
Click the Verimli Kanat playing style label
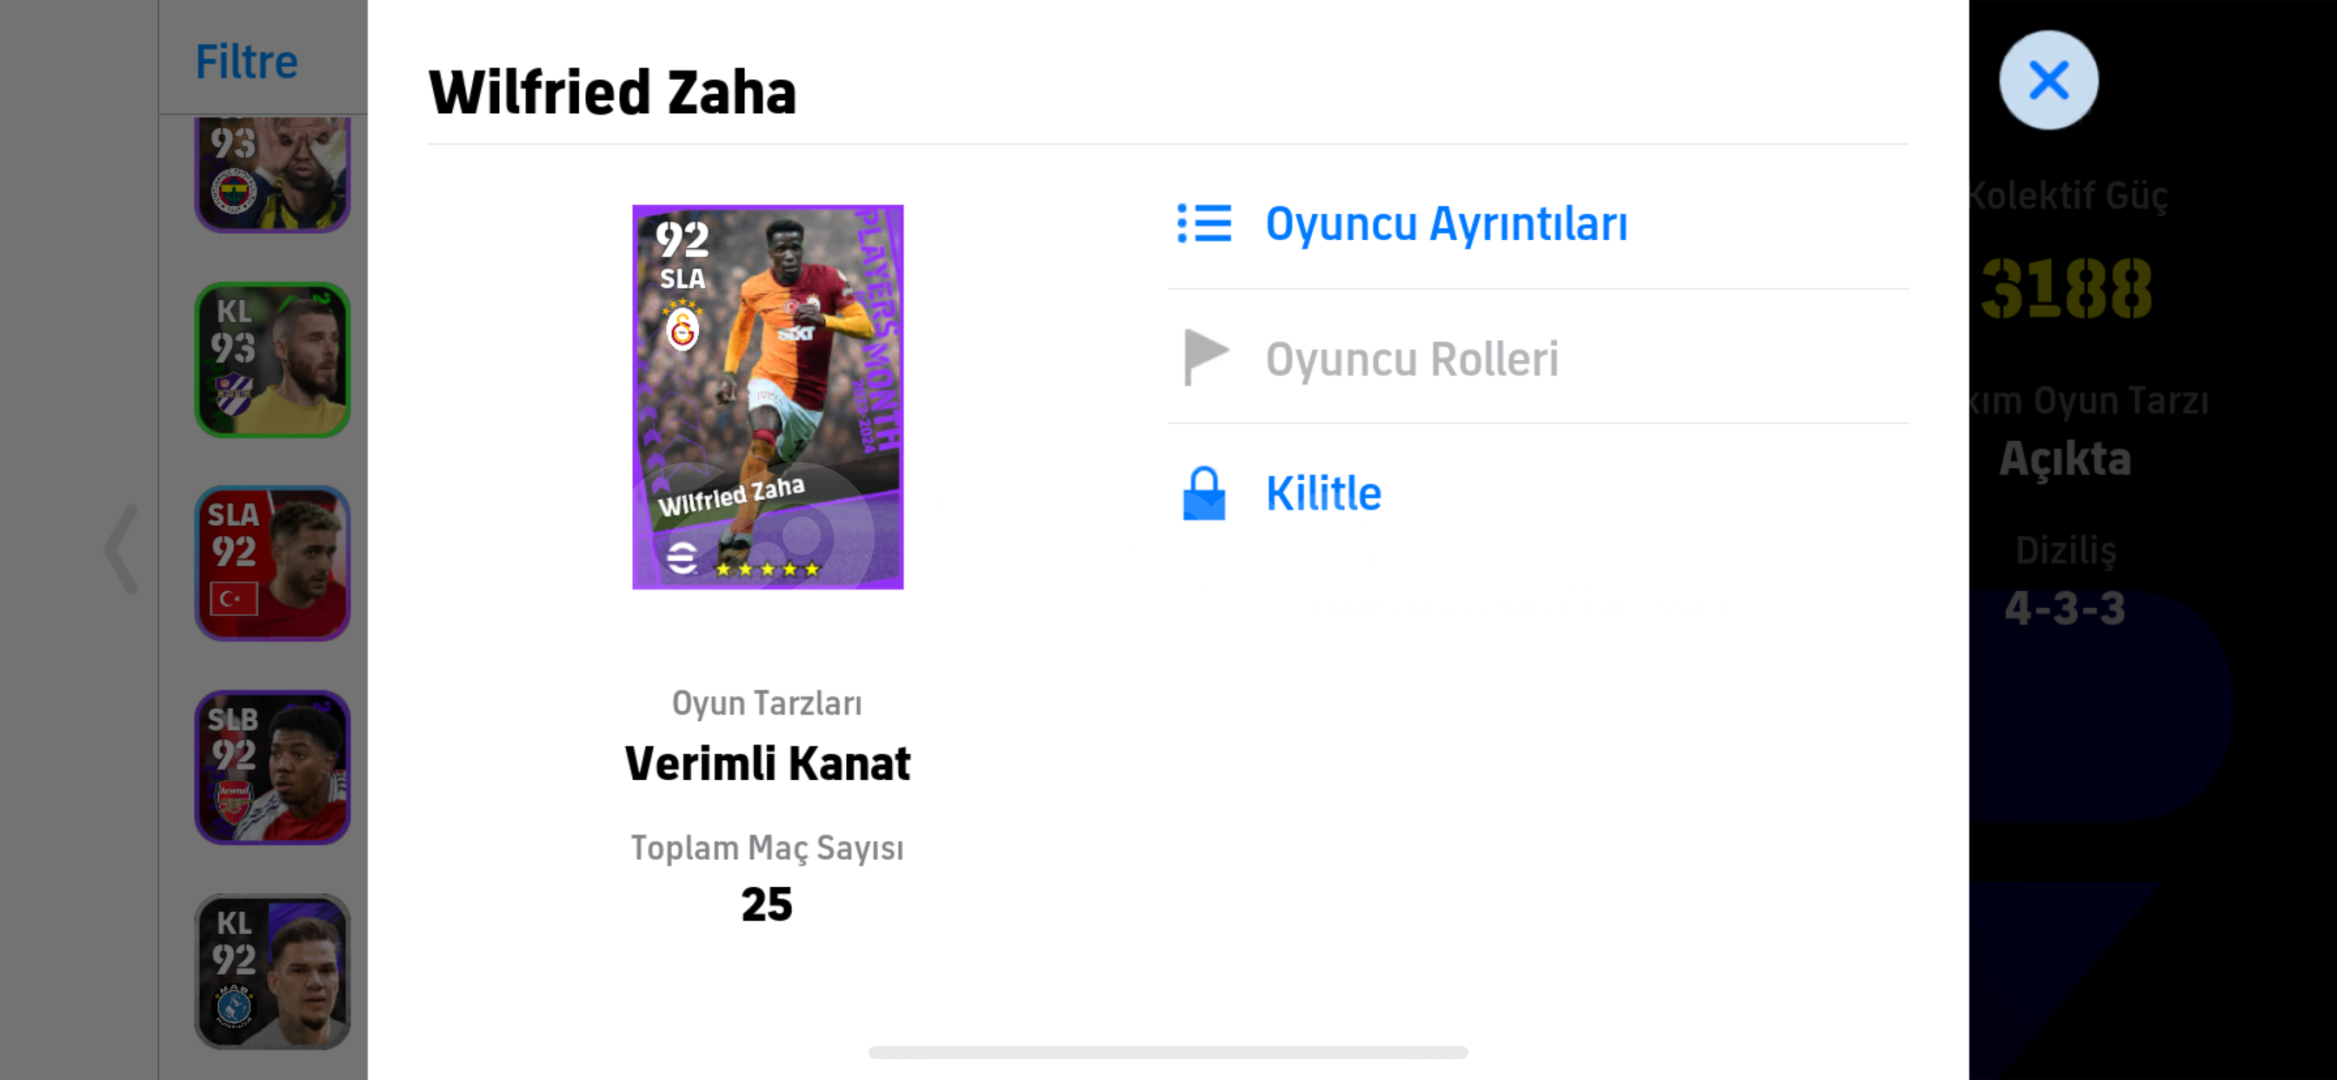767,763
